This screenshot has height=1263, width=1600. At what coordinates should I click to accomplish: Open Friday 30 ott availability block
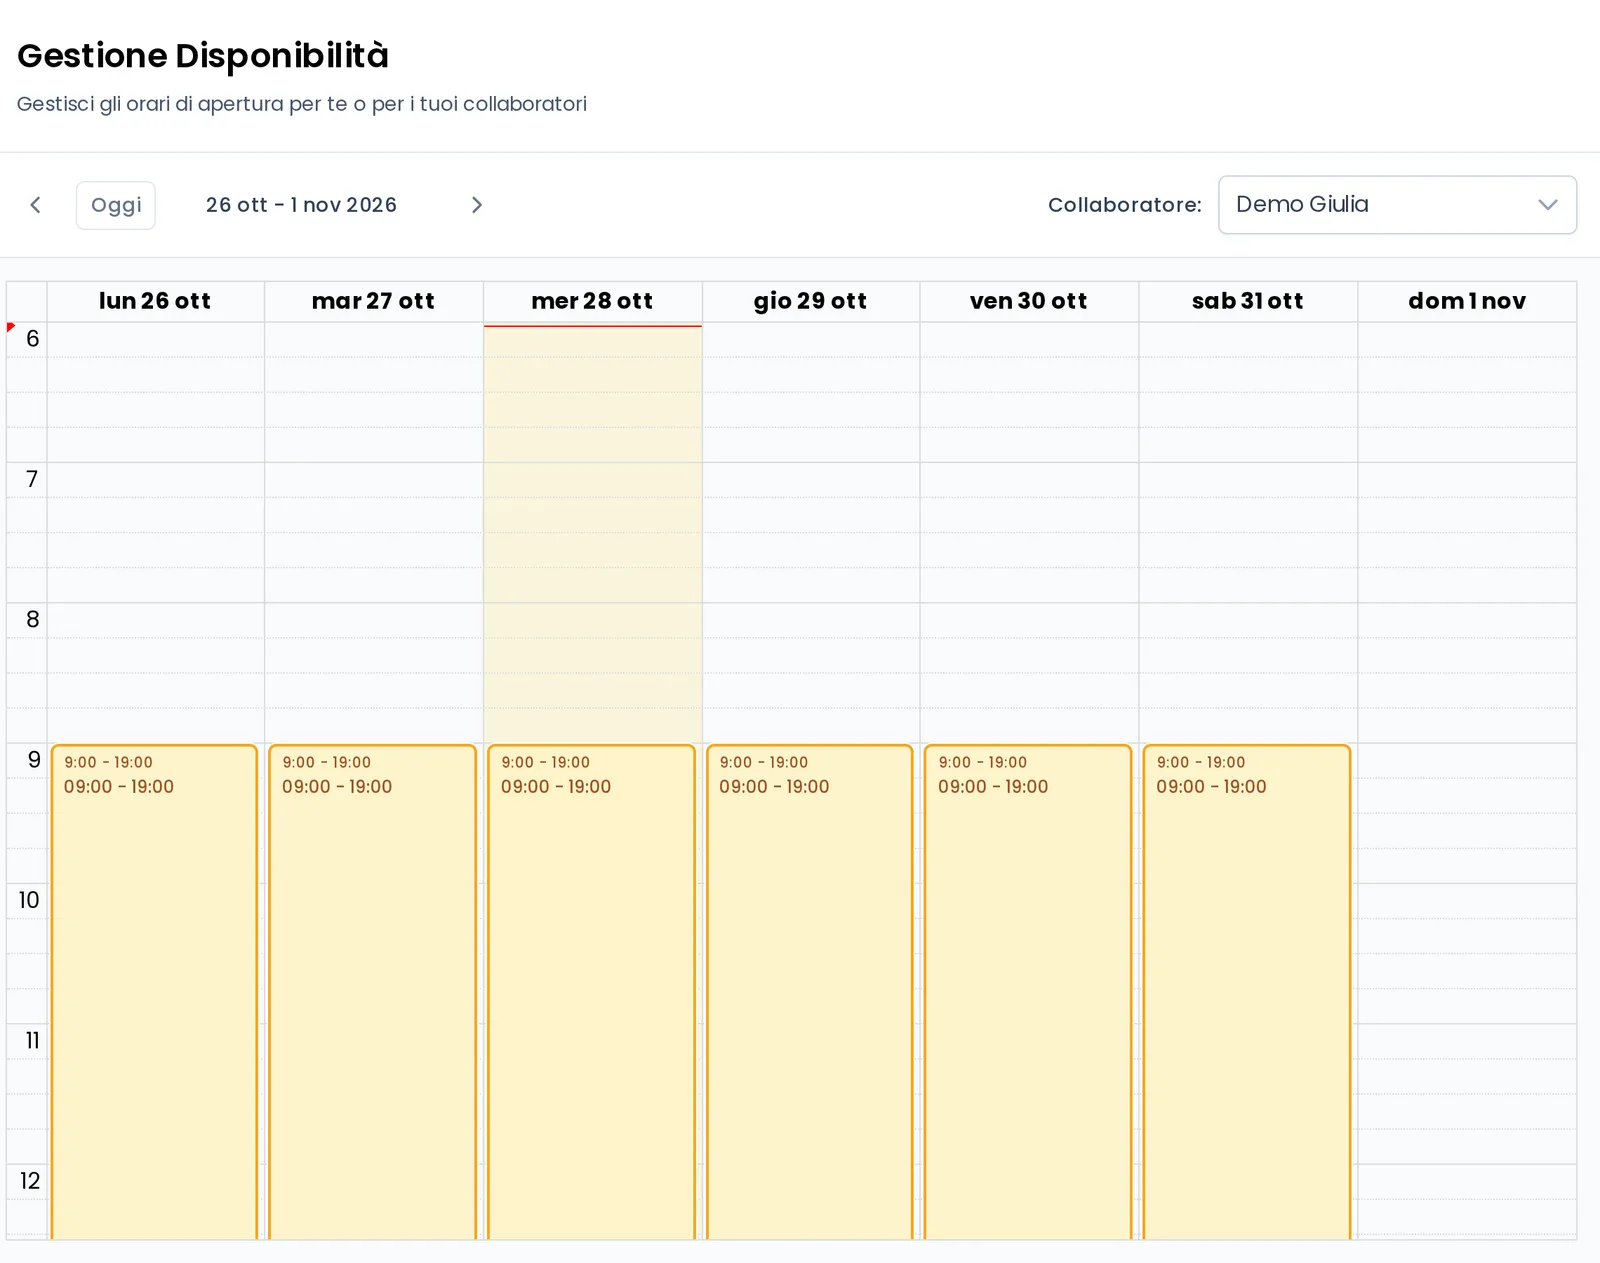click(1028, 992)
